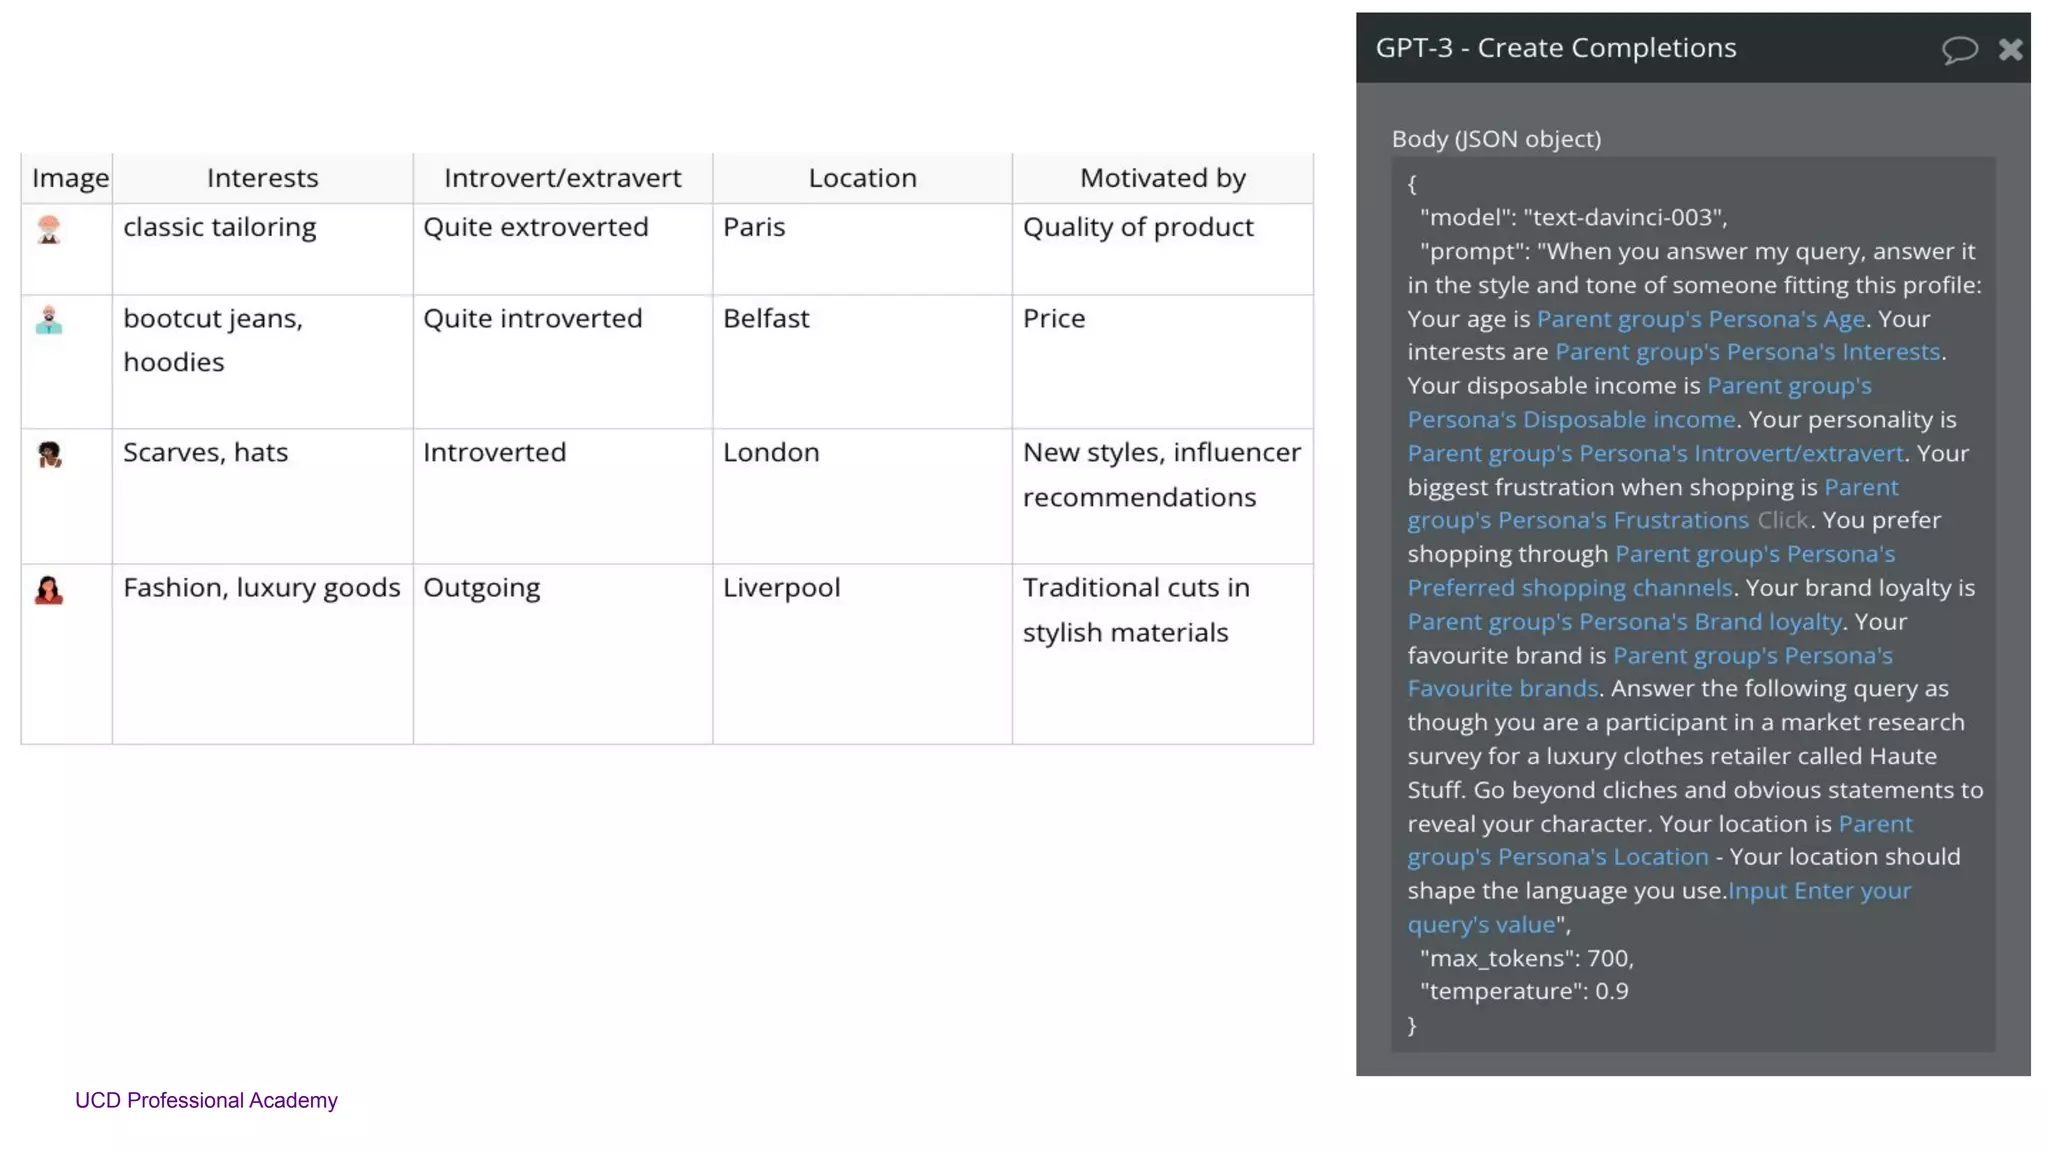
Task: Click the gray Click placeholder text
Action: [x=1782, y=521]
